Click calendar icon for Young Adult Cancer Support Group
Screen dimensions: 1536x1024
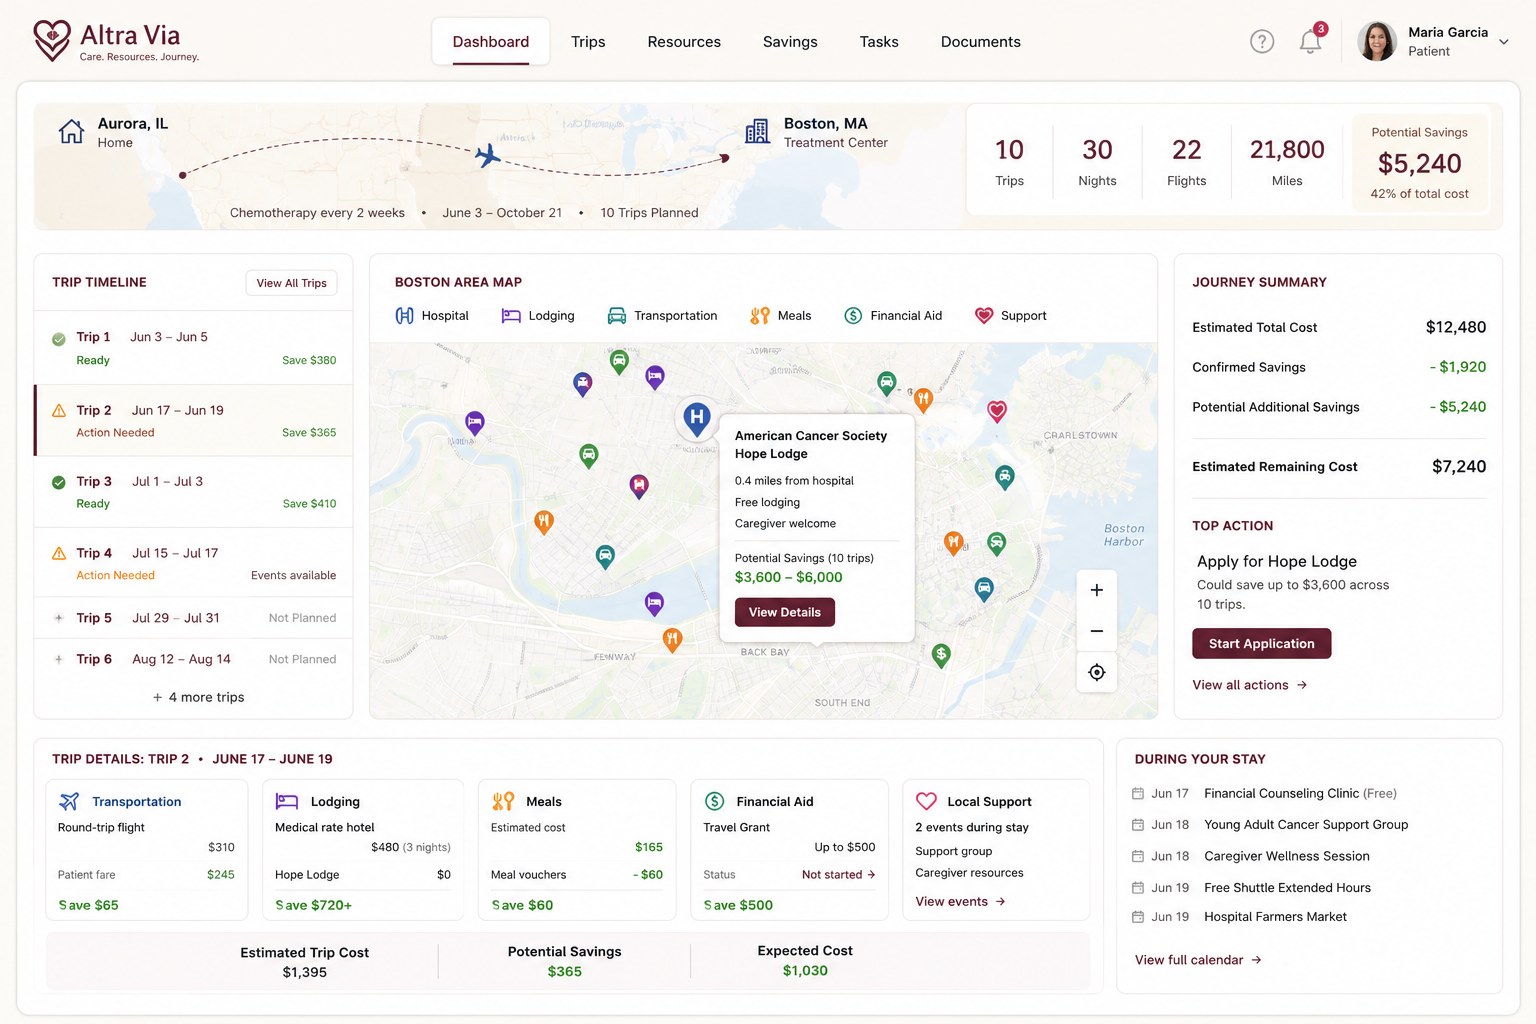[1137, 825]
